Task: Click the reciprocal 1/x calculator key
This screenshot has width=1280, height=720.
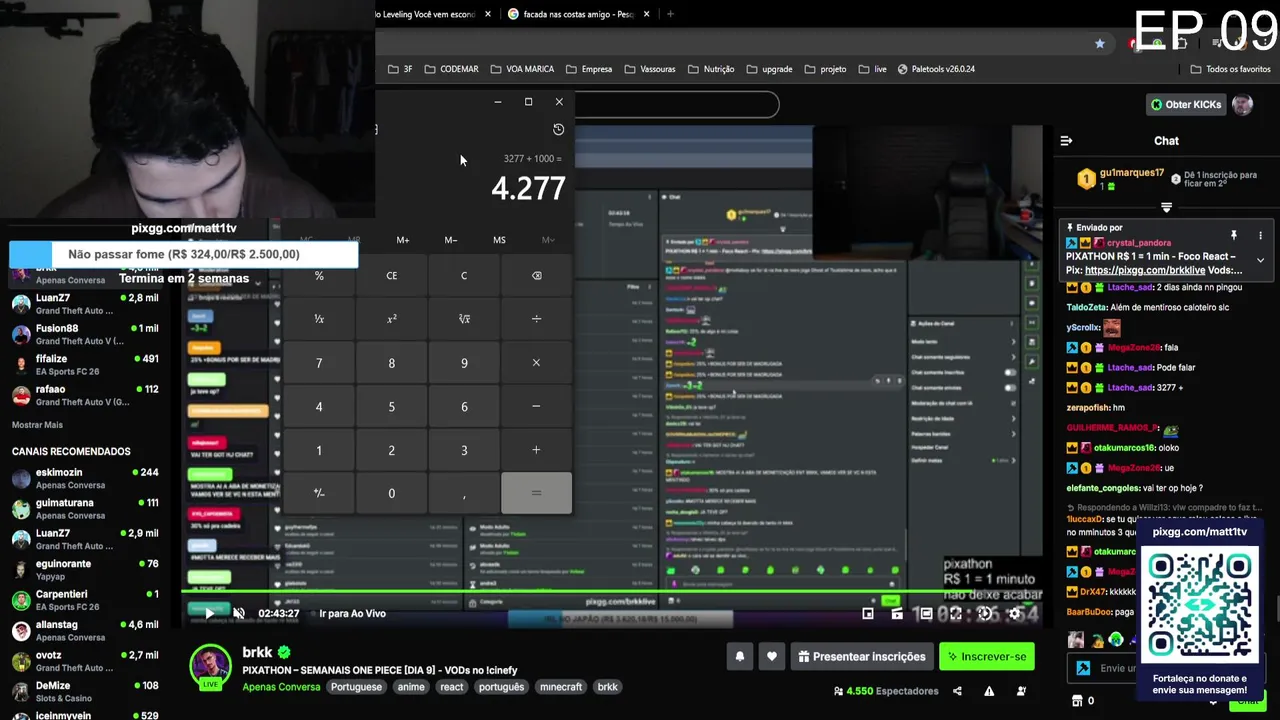Action: click(319, 319)
